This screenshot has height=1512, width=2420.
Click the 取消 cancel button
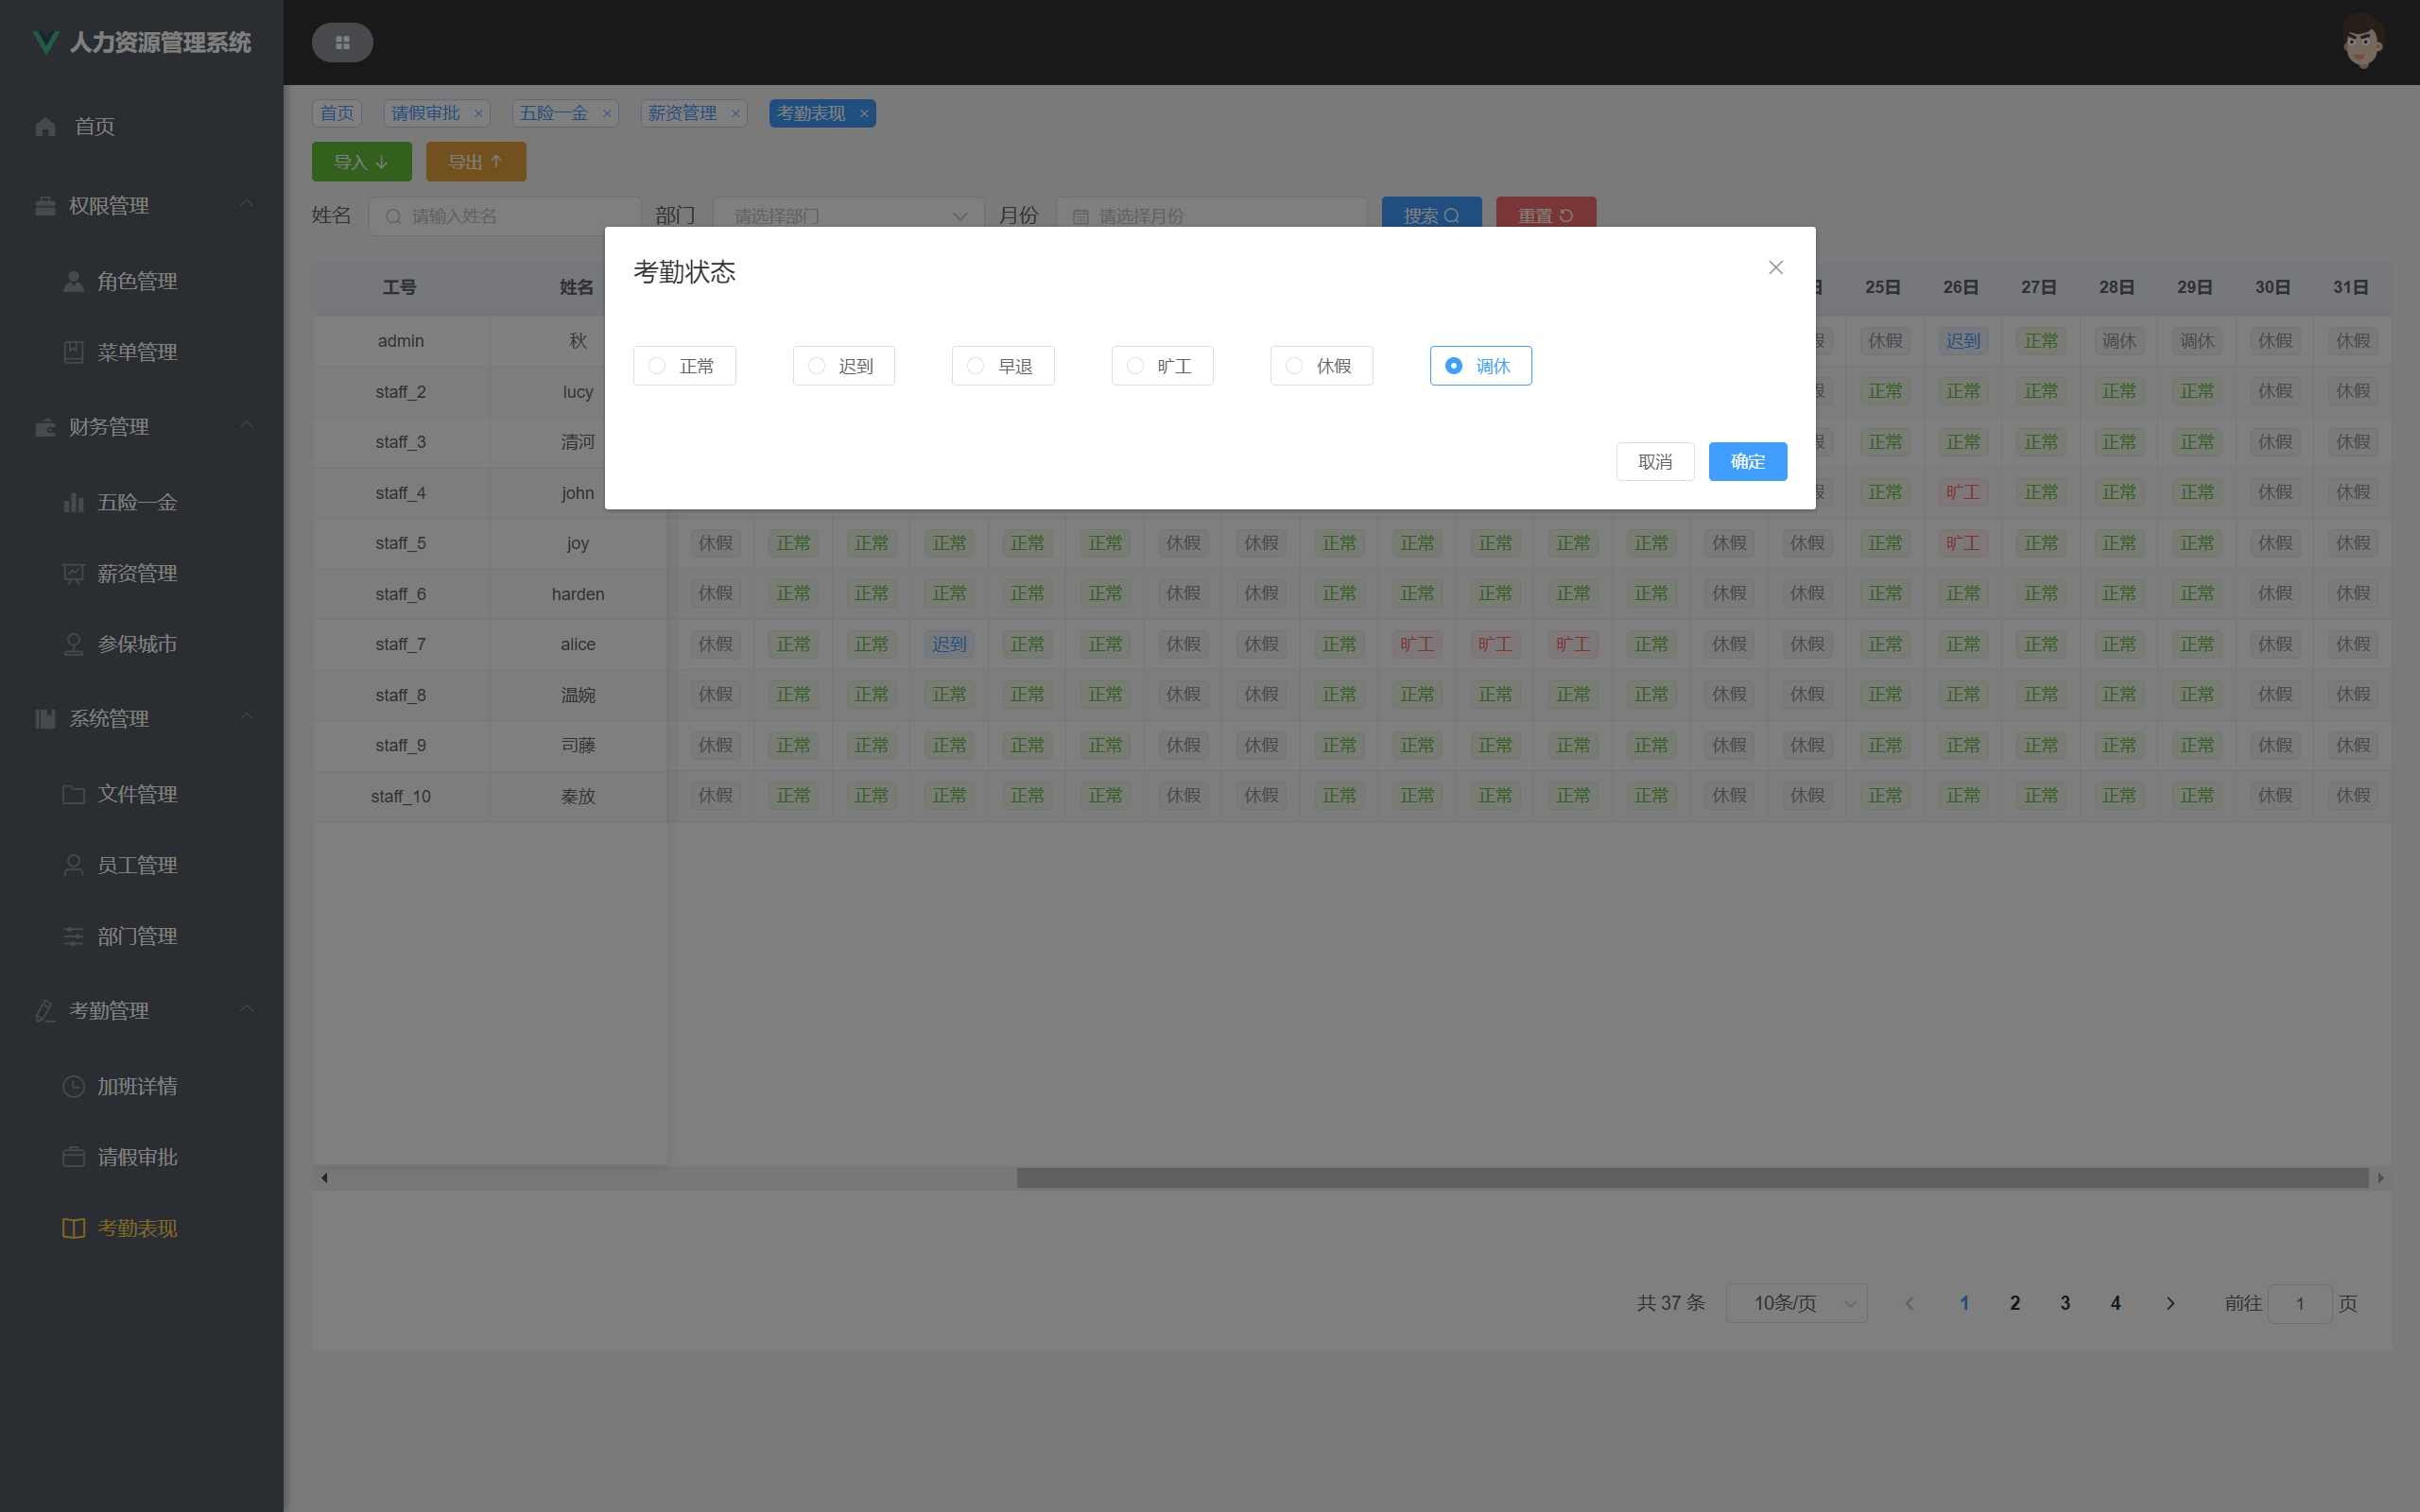[x=1655, y=461]
